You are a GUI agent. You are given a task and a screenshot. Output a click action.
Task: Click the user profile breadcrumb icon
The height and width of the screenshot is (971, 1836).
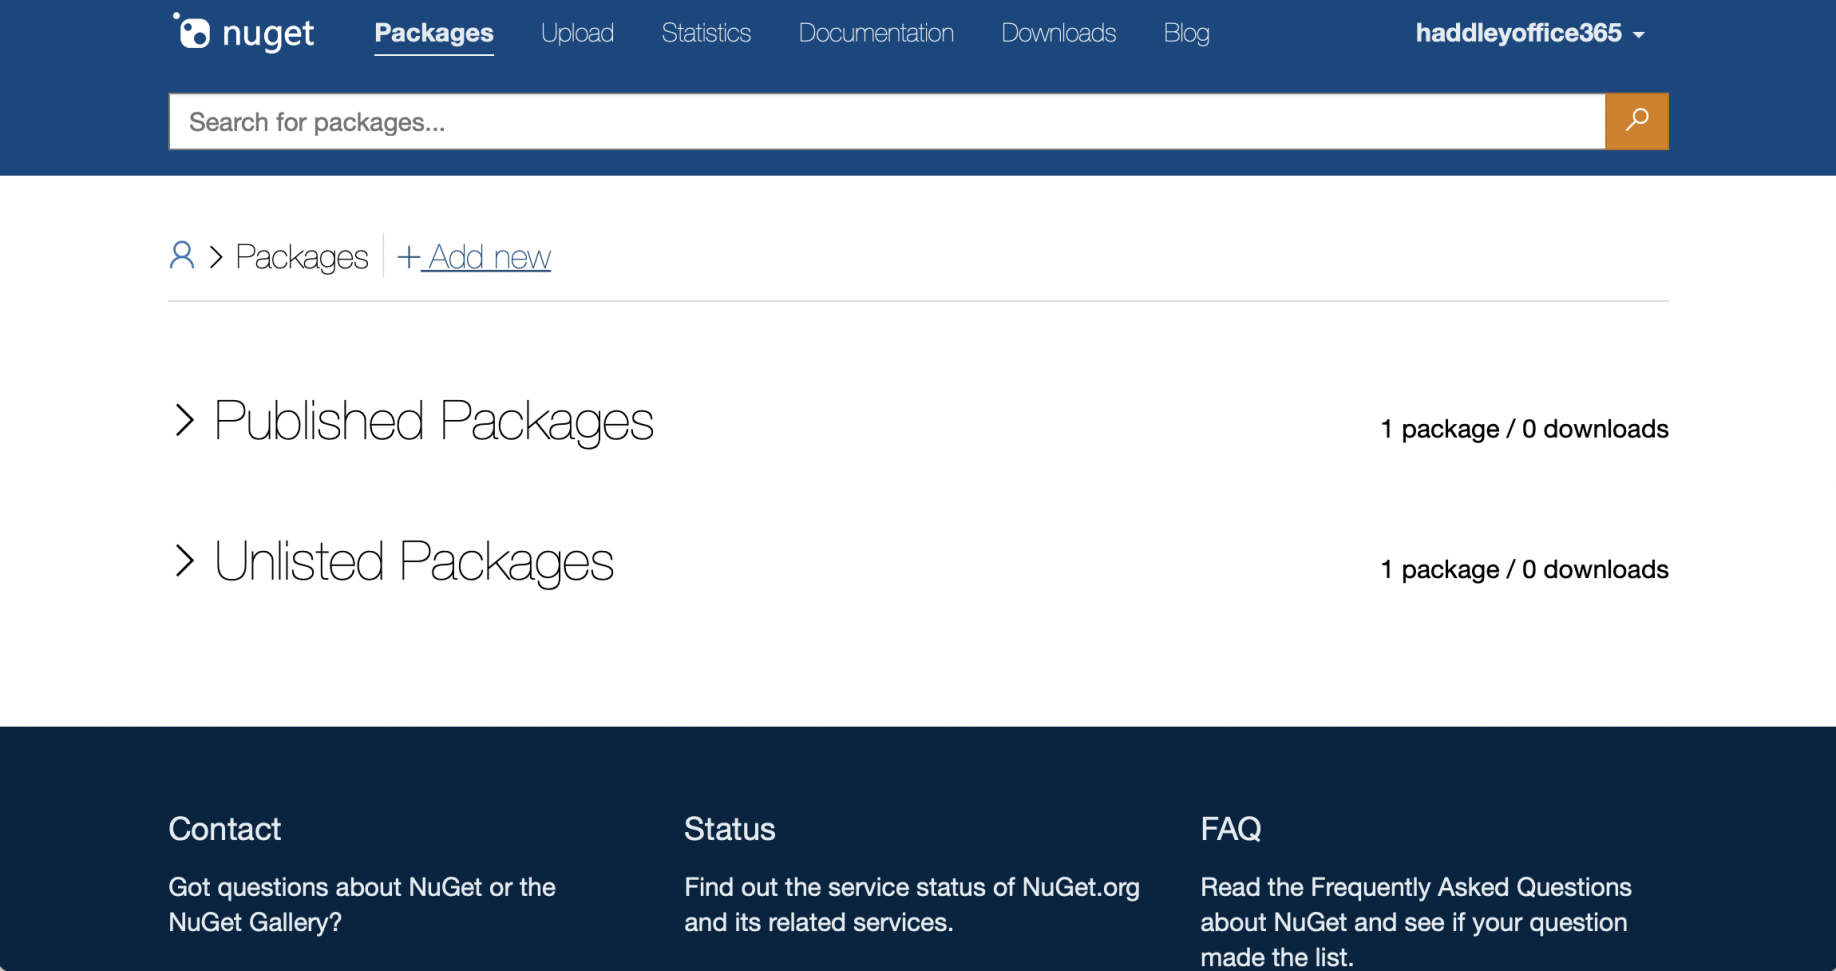(182, 256)
